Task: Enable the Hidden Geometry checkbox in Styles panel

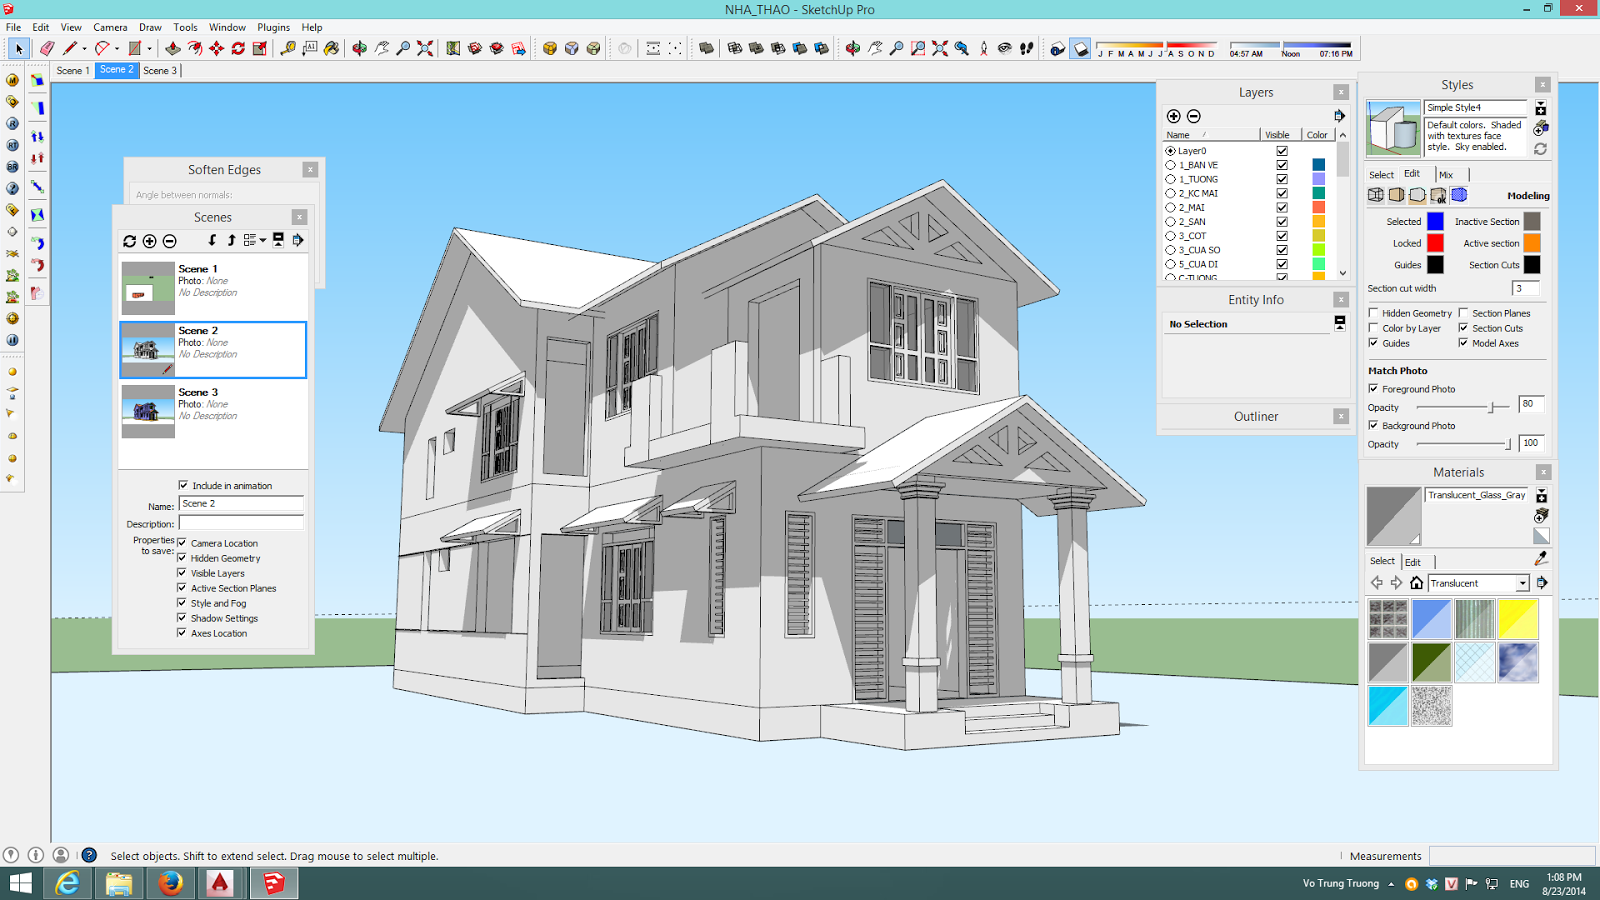Action: pyautogui.click(x=1375, y=312)
